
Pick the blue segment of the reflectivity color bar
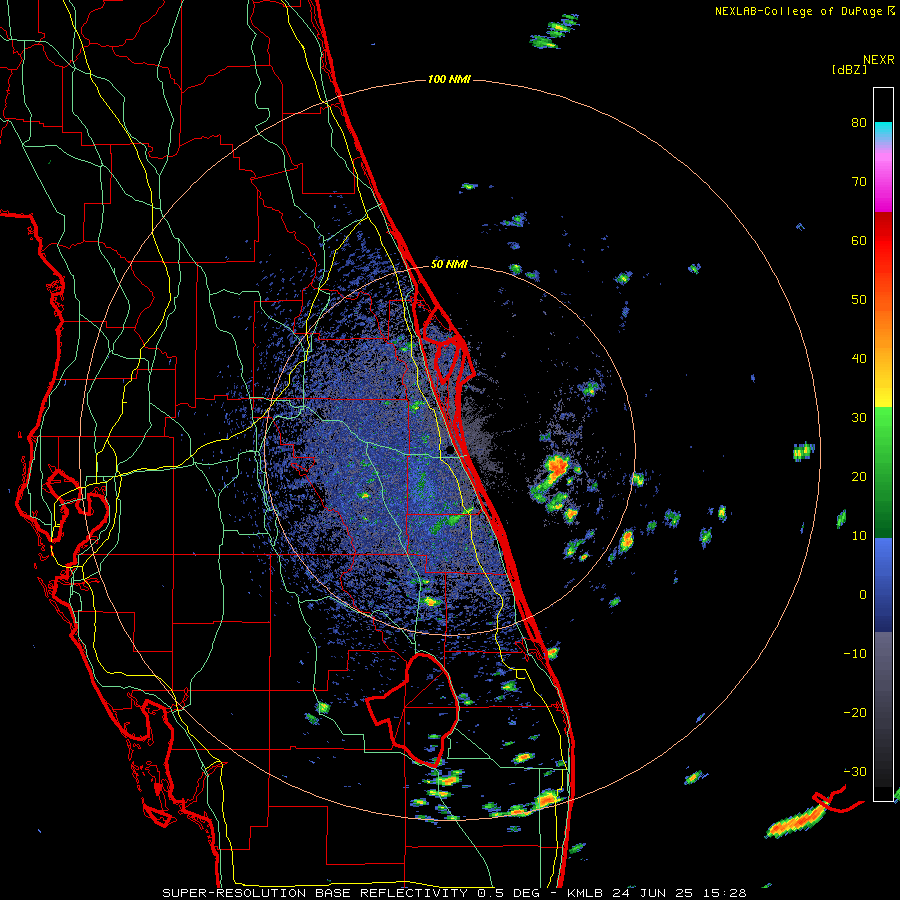(x=883, y=584)
